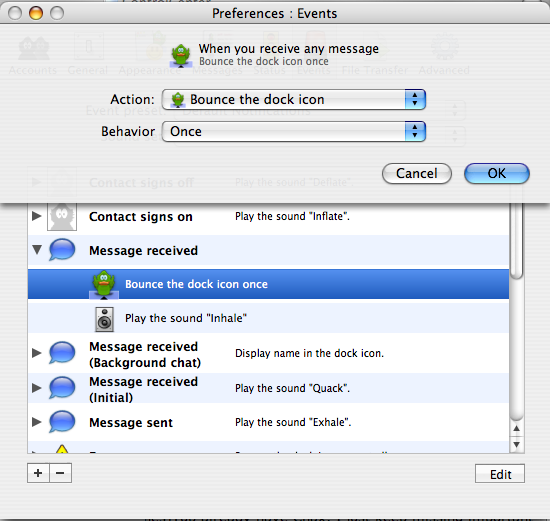Collapse the Message received group
550x521 pixels.
(x=37, y=249)
